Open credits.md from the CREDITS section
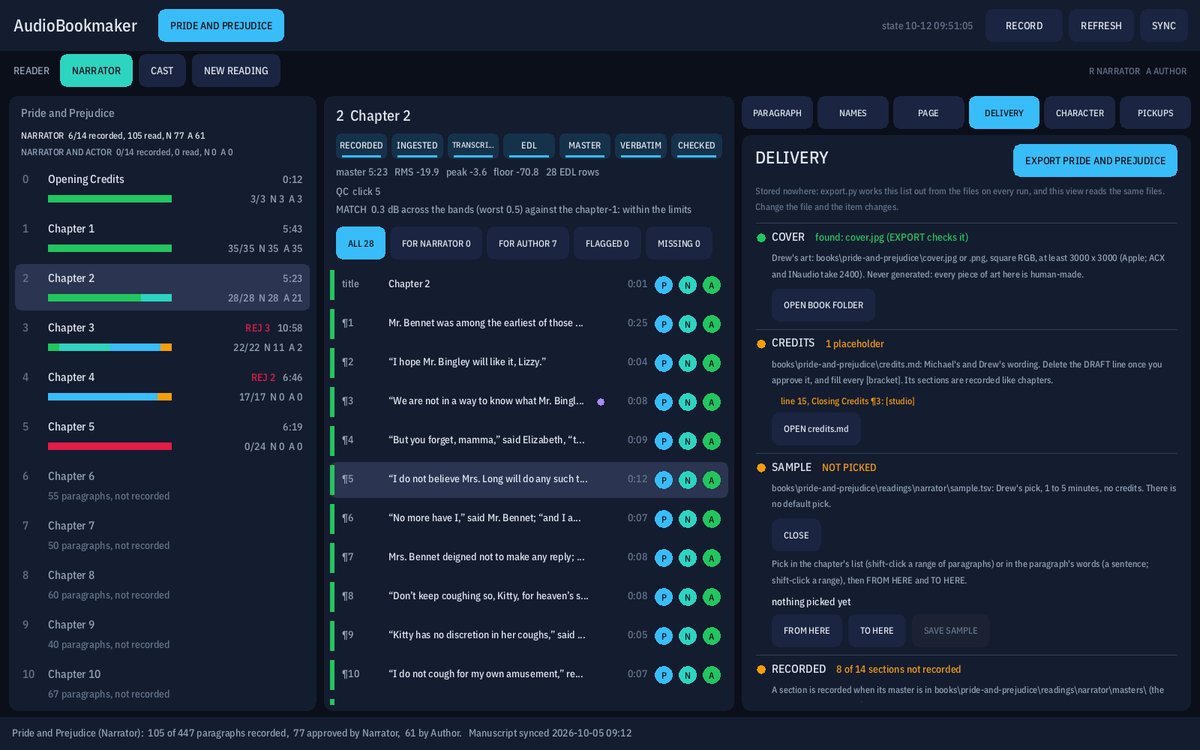The width and height of the screenshot is (1200, 750). (816, 429)
